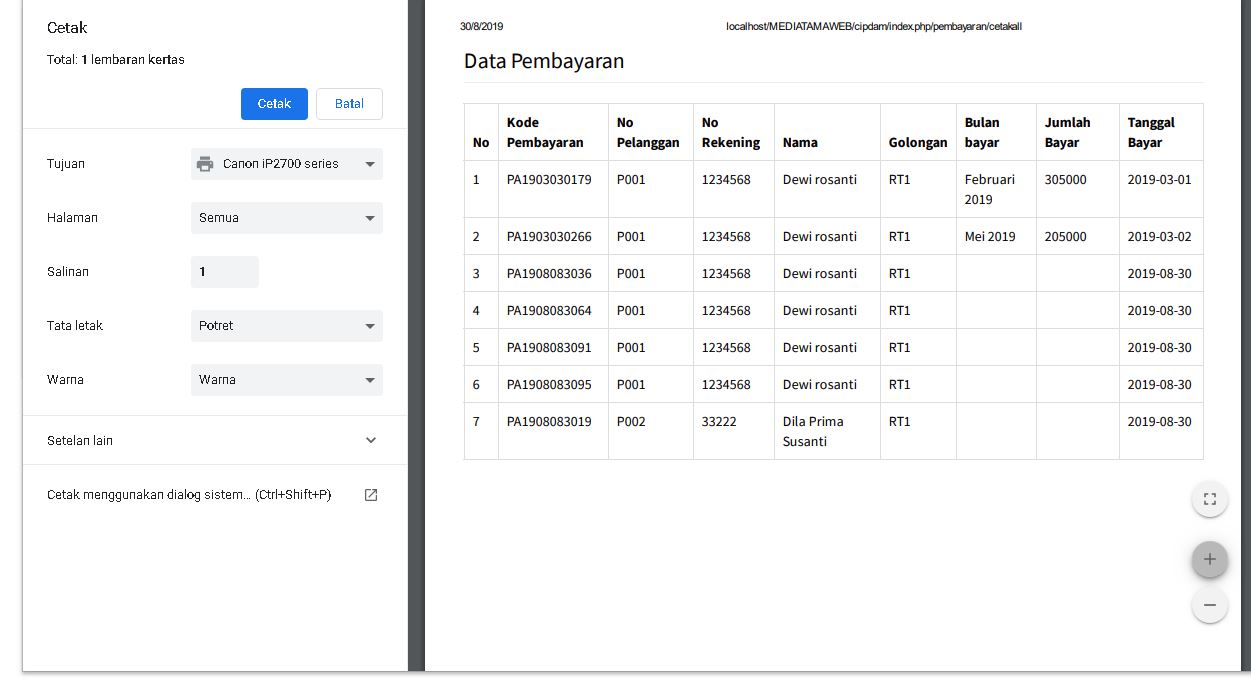
Task: Click the Total 1 lembaran kertas text
Action: click(x=116, y=60)
